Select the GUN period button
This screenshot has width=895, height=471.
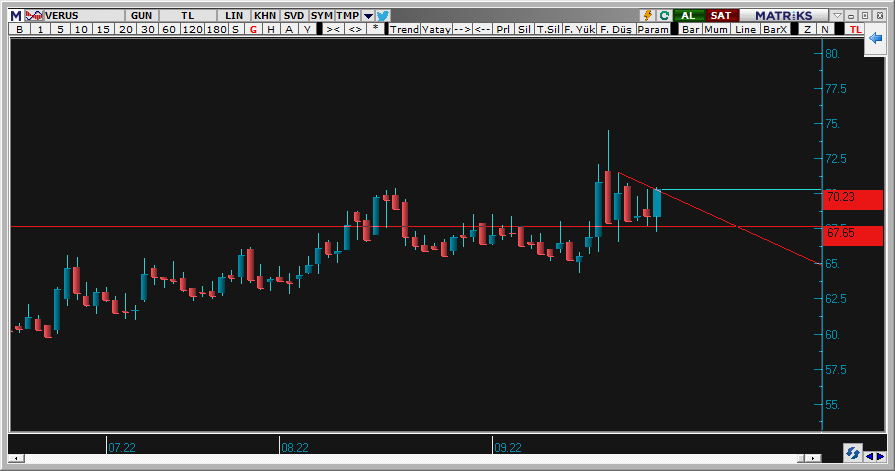142,15
